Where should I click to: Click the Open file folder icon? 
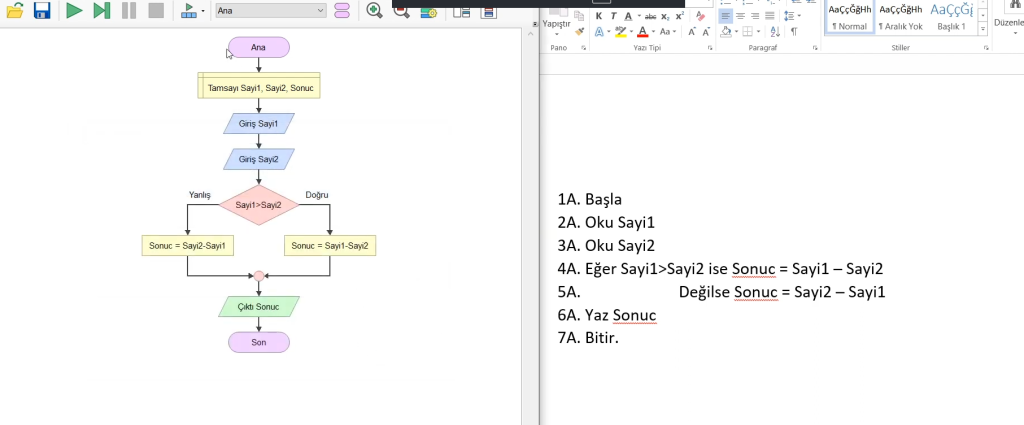point(14,11)
